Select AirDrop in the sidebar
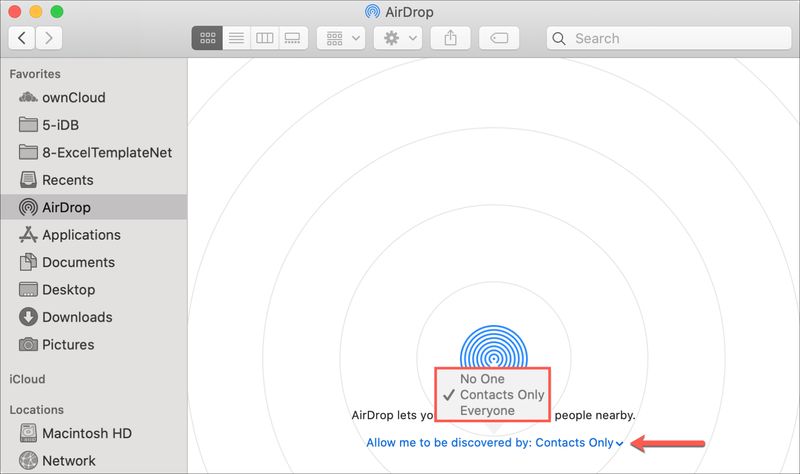Screen dimensions: 800x474 [x=94, y=207]
